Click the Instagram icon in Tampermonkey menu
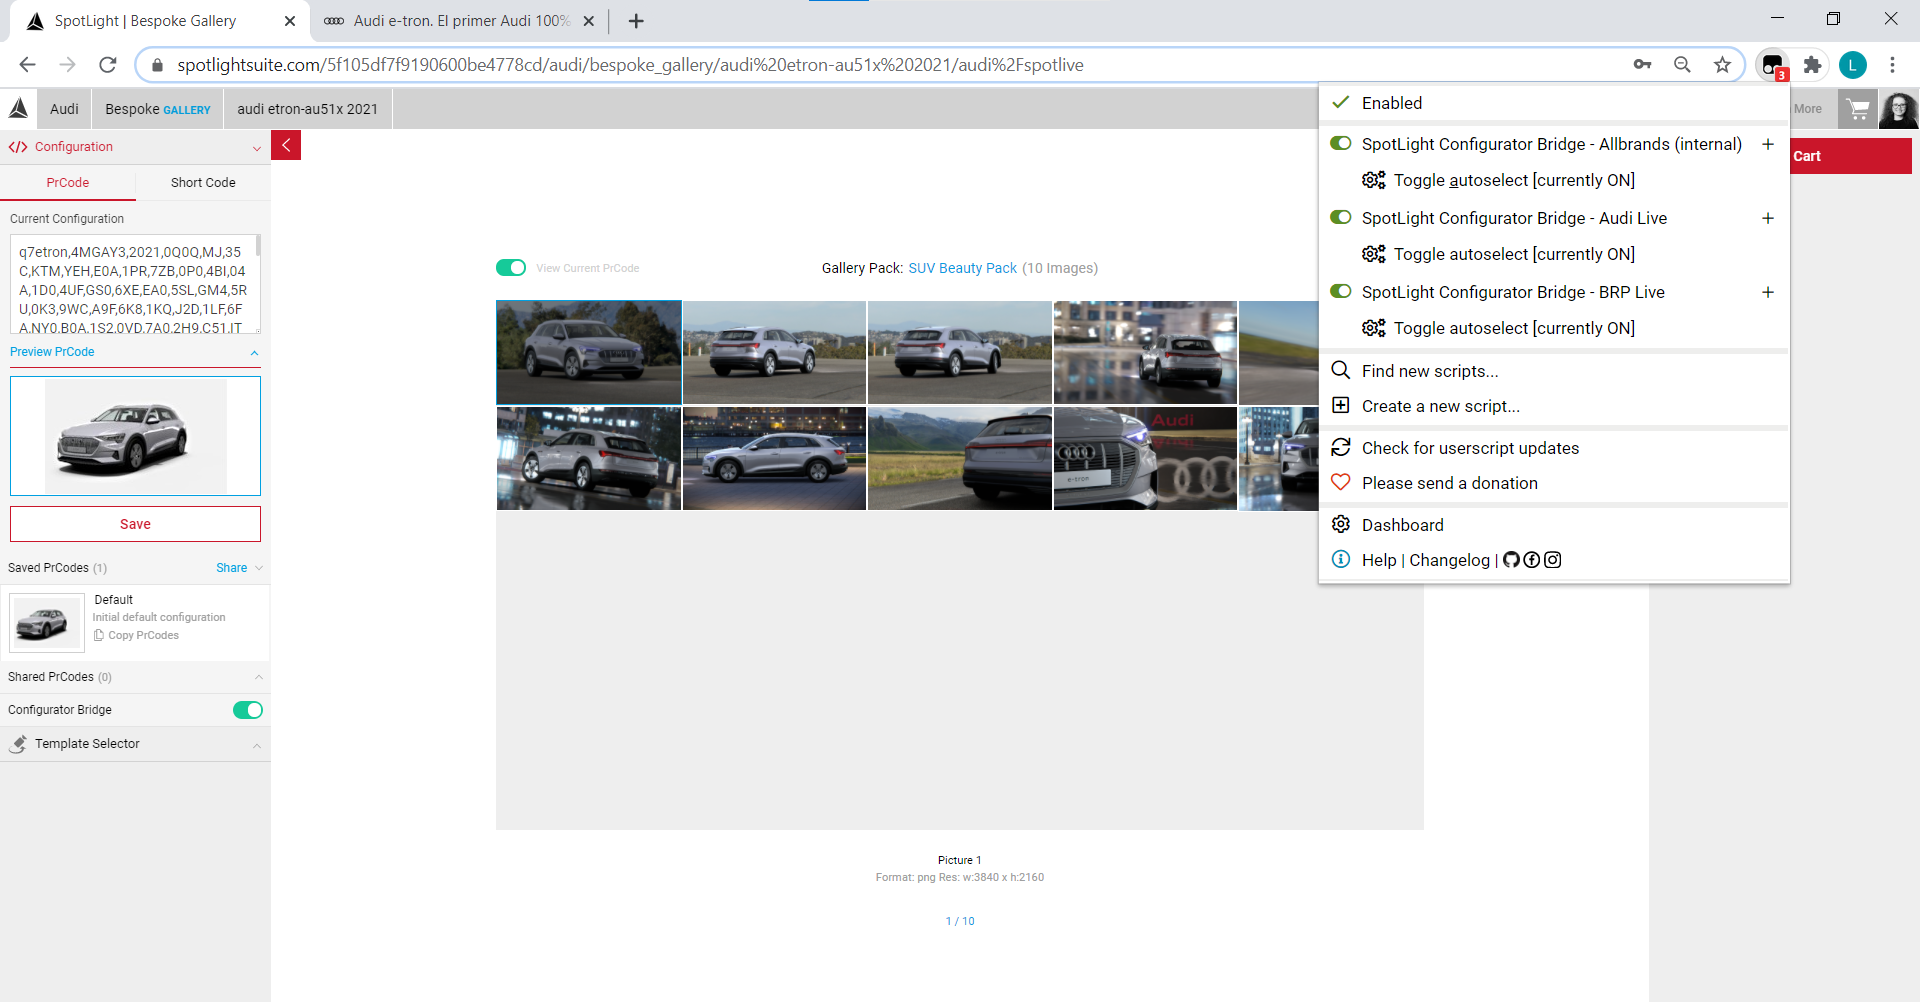Viewport: 1920px width, 1002px height. coord(1552,560)
